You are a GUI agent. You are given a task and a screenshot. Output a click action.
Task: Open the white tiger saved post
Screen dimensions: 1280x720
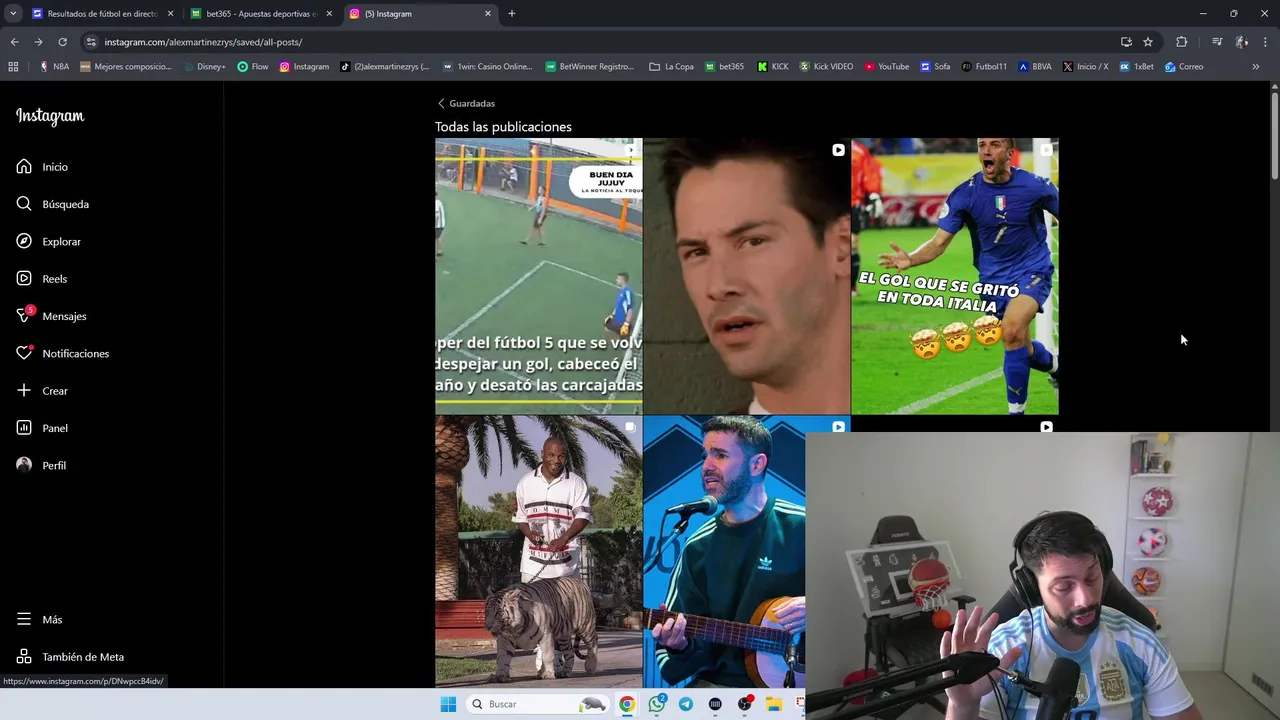[x=538, y=552]
